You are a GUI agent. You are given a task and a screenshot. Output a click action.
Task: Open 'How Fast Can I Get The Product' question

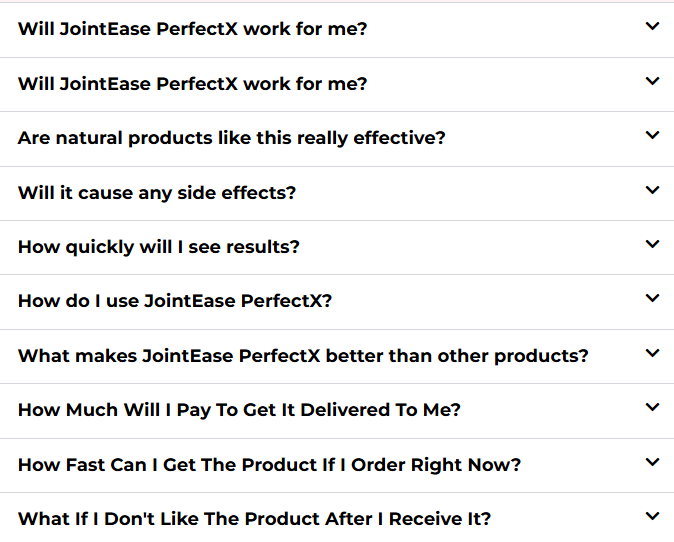click(x=269, y=464)
